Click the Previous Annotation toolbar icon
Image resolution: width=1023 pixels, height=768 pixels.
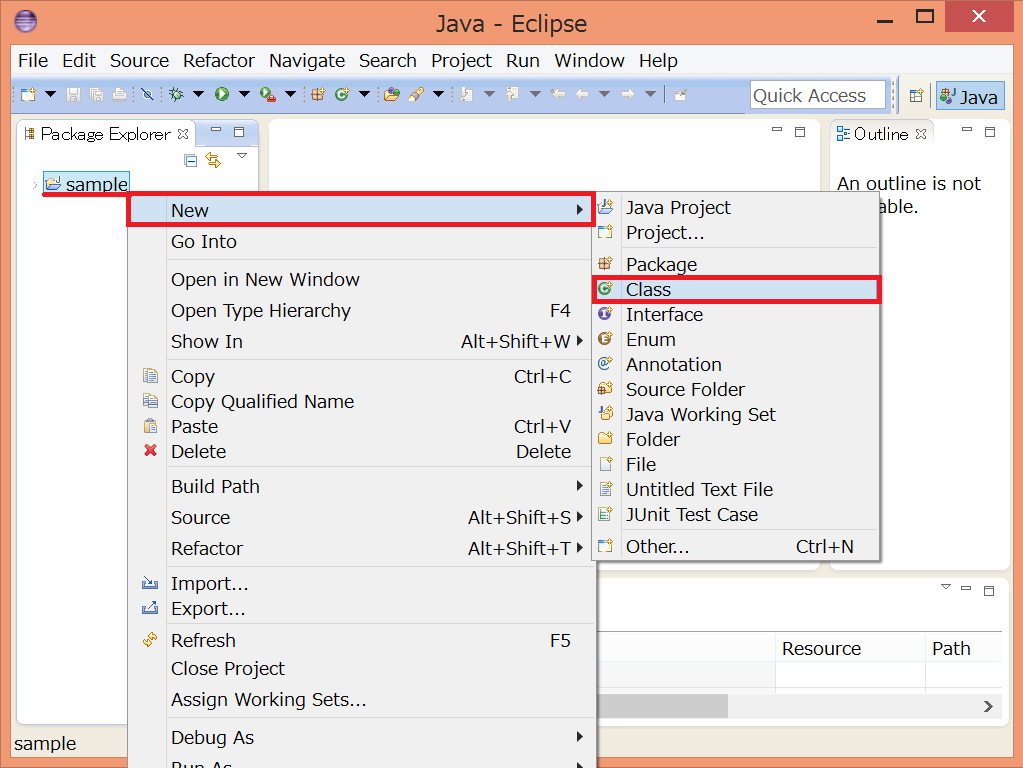click(x=512, y=95)
